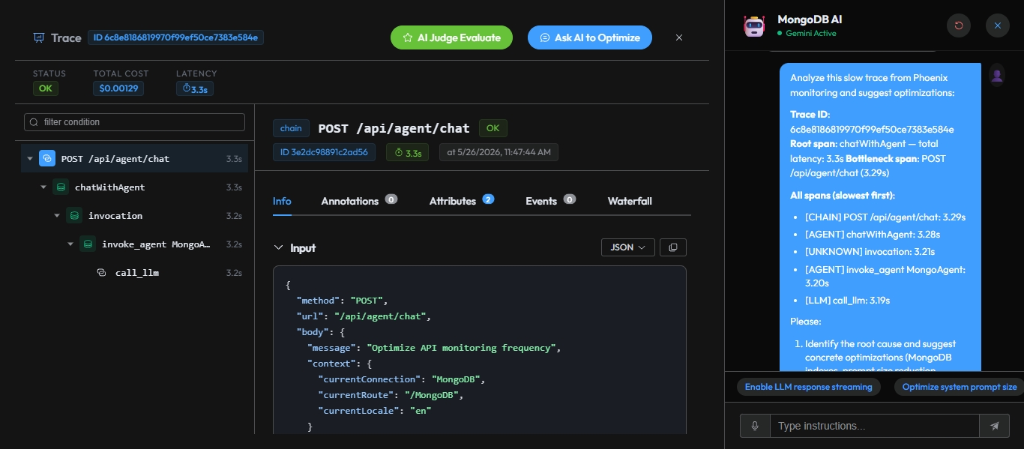This screenshot has width=1024, height=449.
Task: Collapse the invocation tree node
Action: tap(57, 215)
